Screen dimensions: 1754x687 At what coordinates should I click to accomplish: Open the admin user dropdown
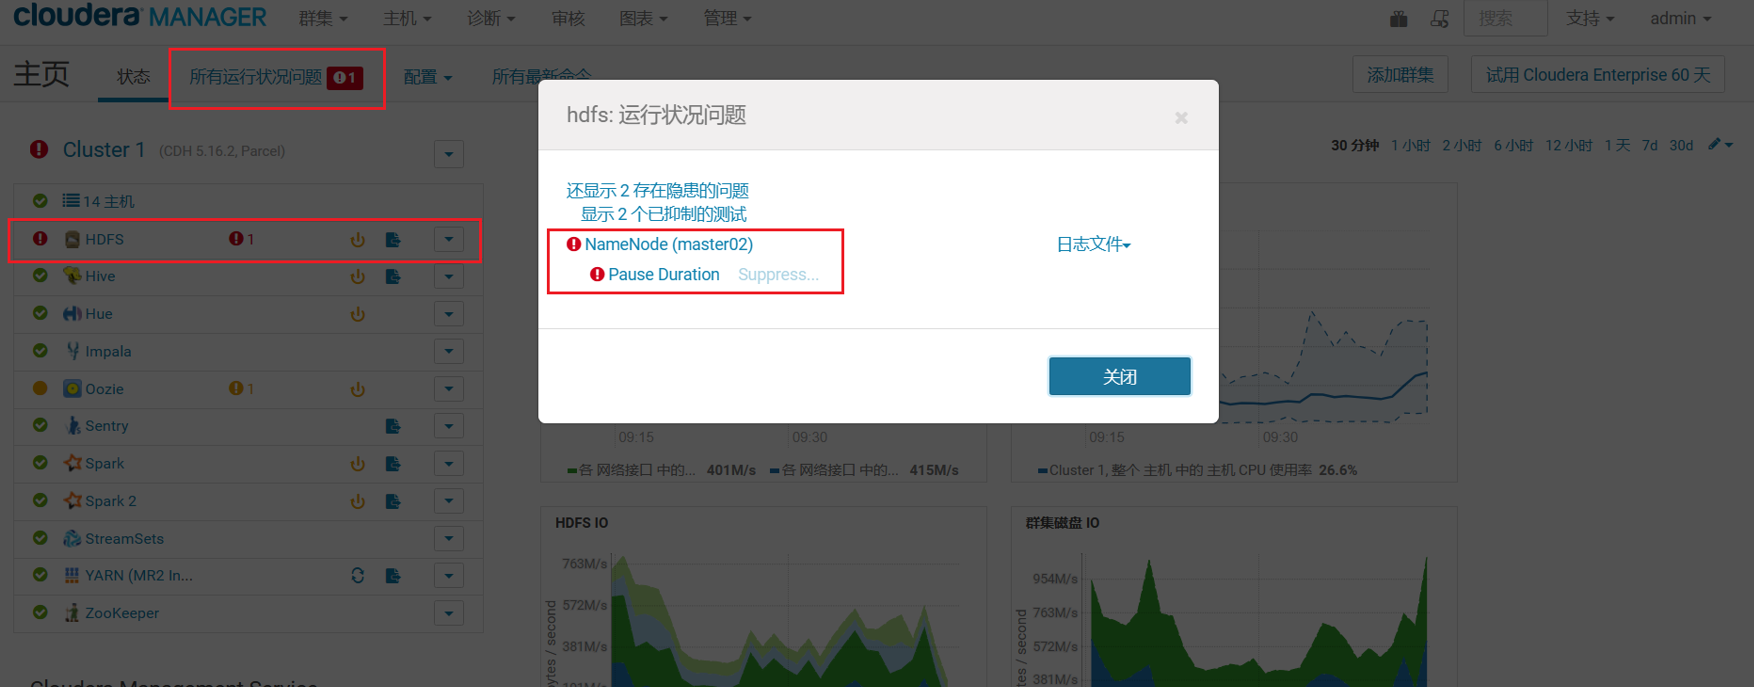(x=1680, y=18)
